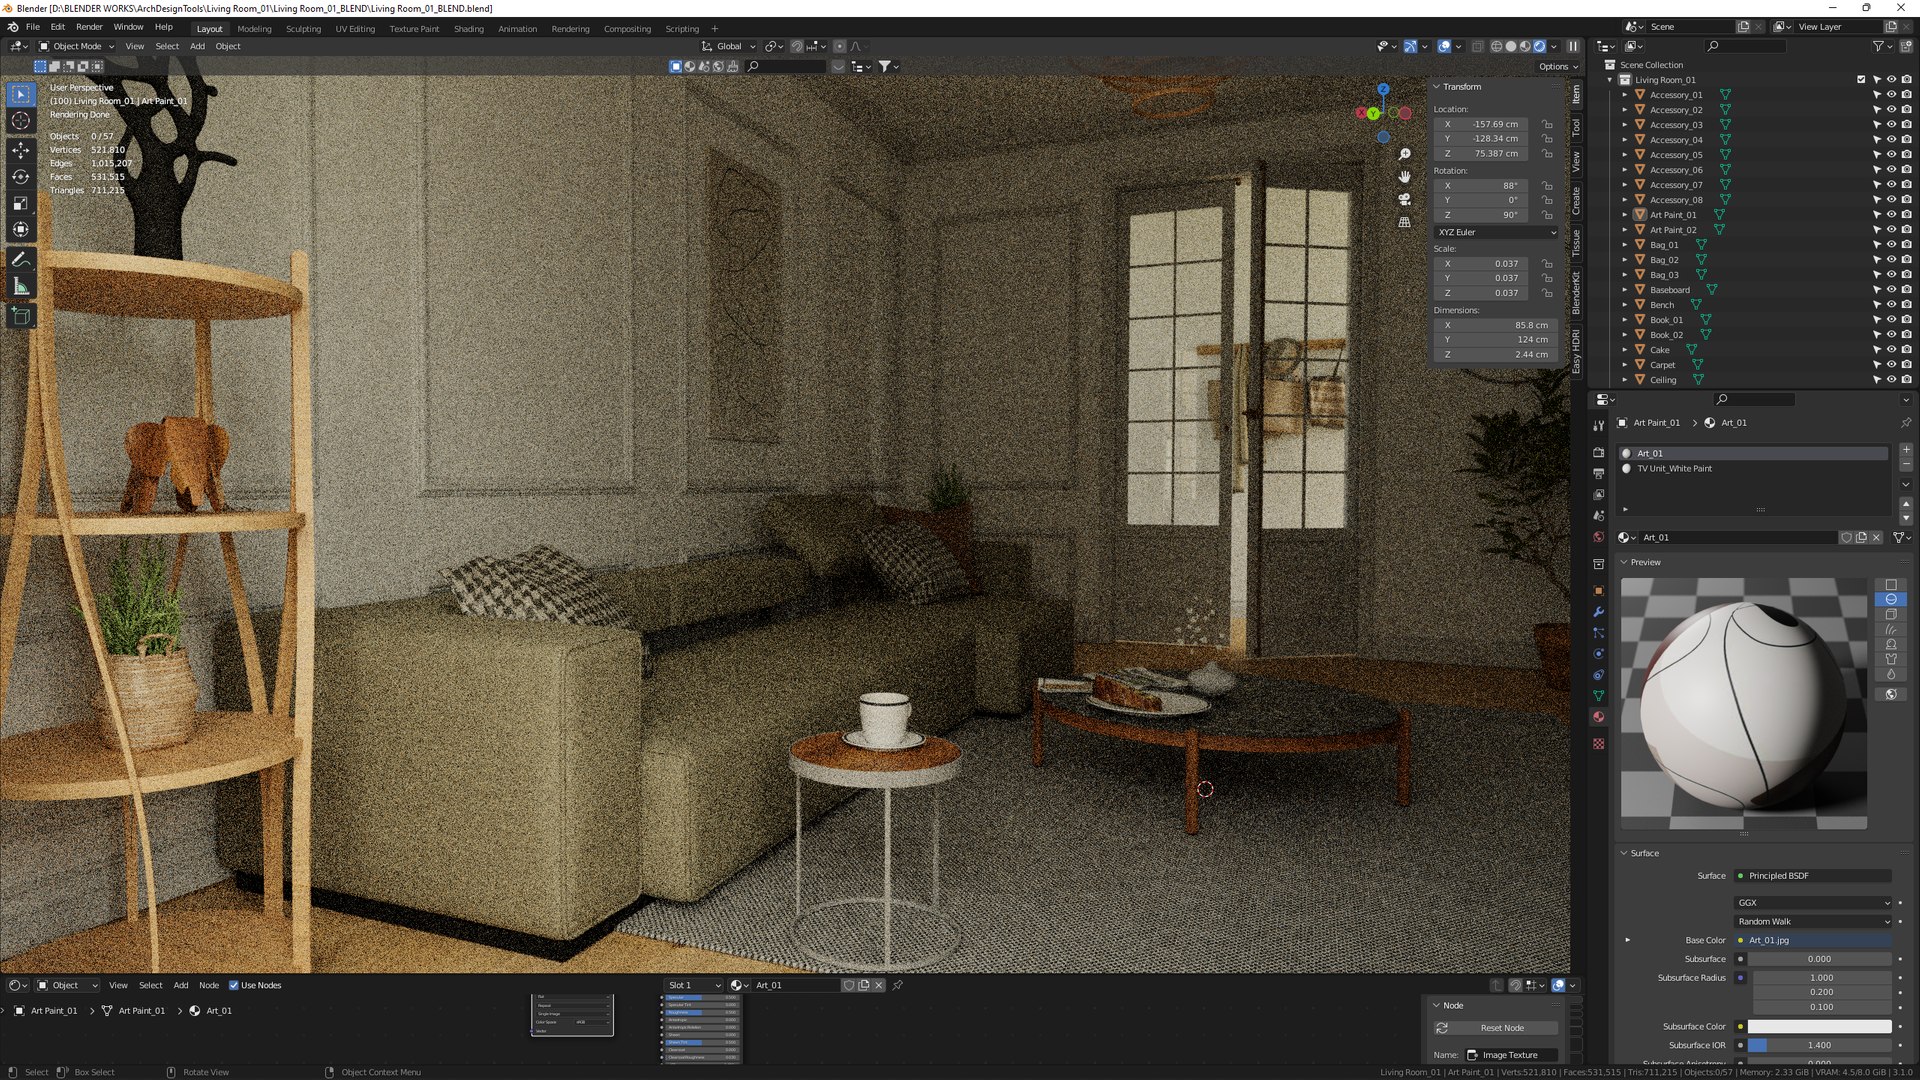Click the pan view hand gizmo
This screenshot has height=1080, width=1920.
[1404, 177]
